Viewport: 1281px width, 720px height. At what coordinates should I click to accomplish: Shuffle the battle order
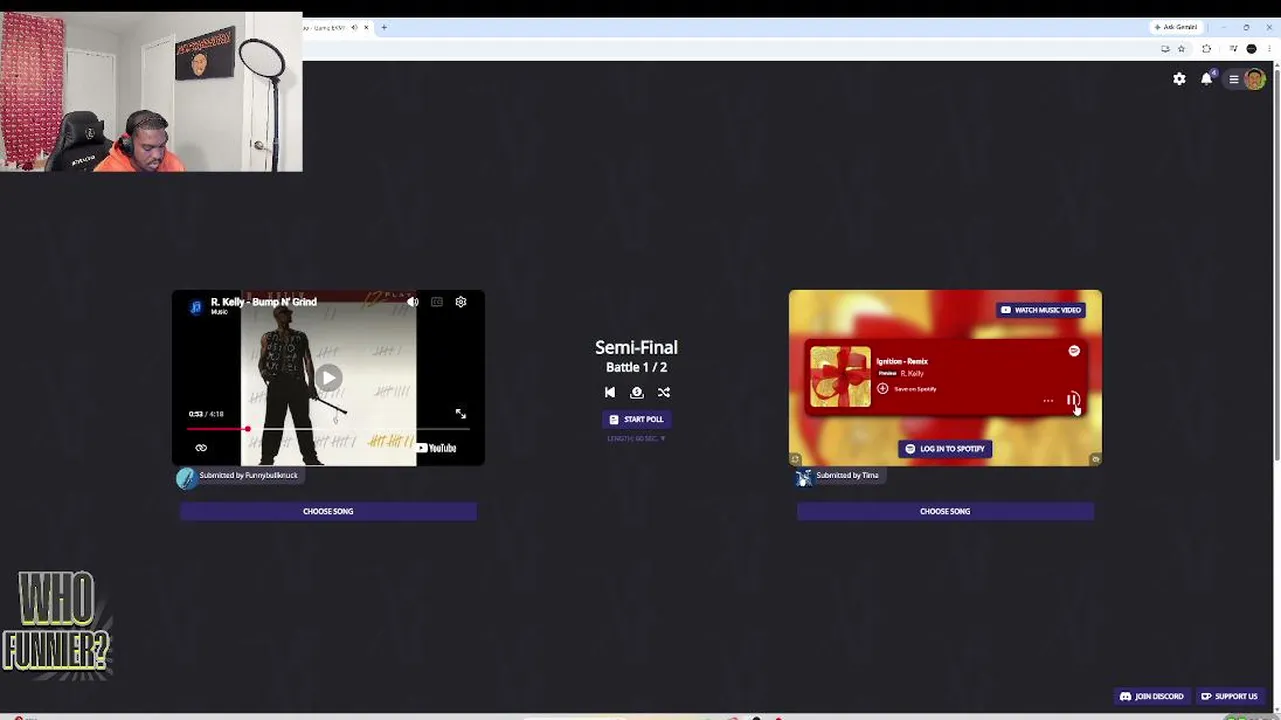(x=664, y=392)
